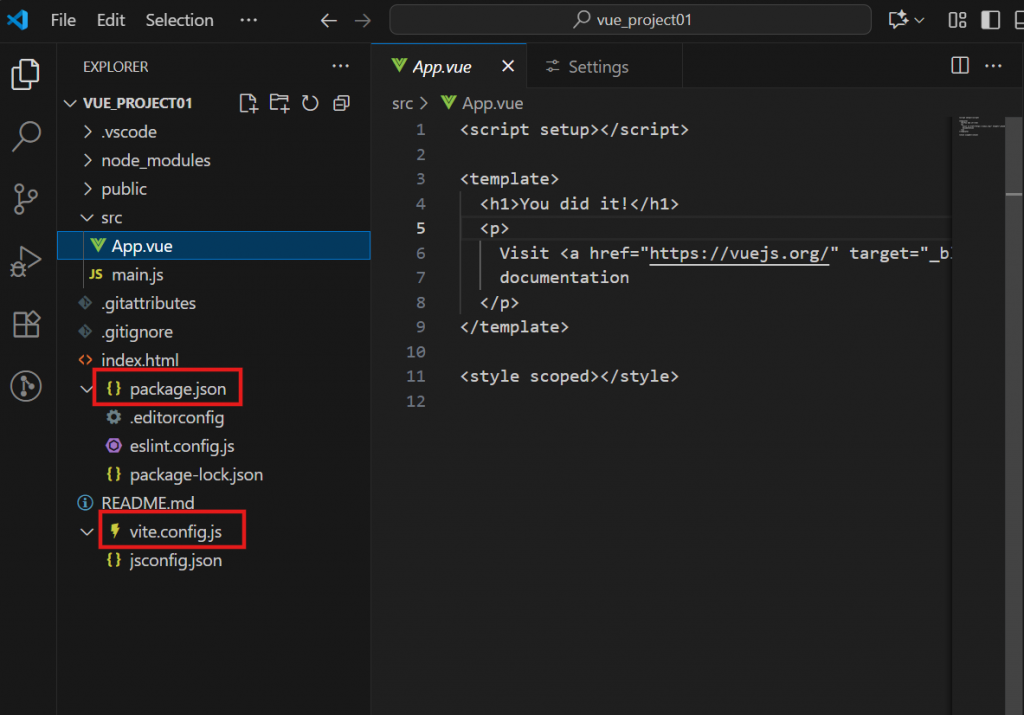Open eslint.config.js file
Image resolution: width=1024 pixels, height=715 pixels.
[214, 446]
